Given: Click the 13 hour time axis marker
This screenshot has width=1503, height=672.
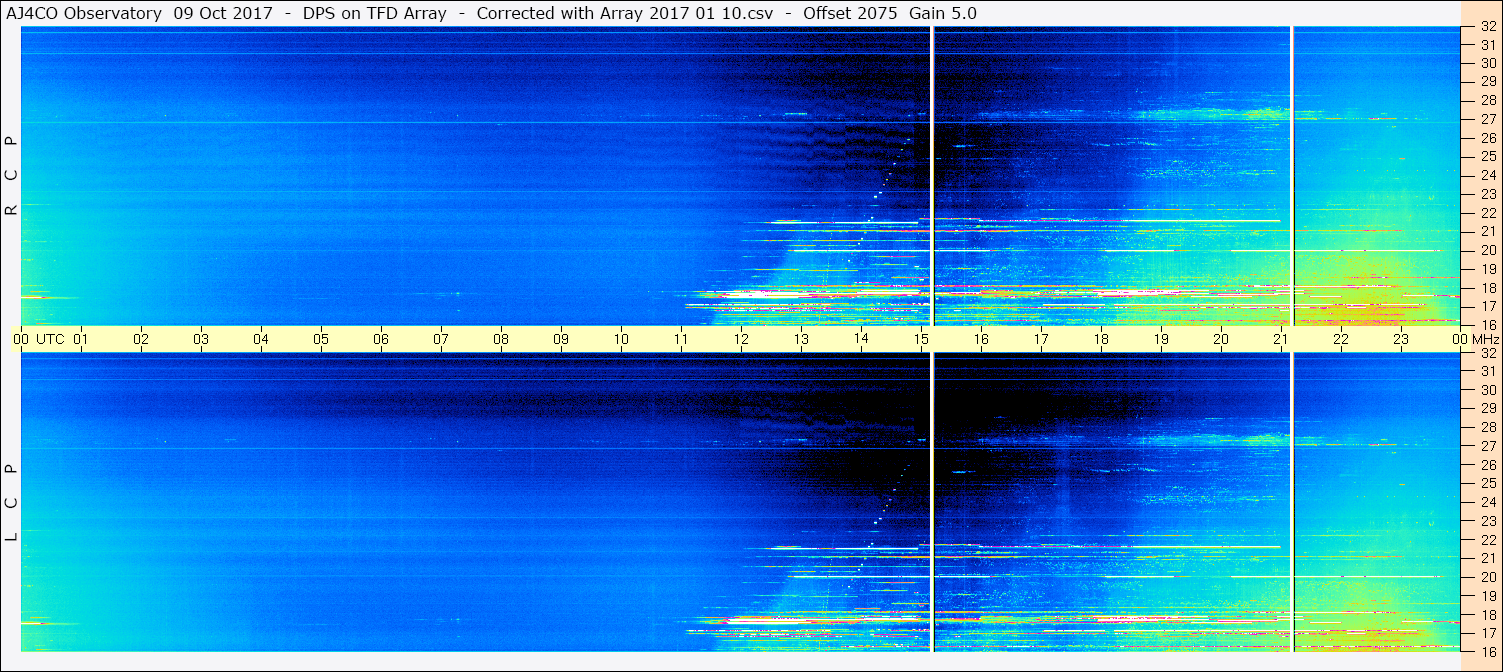Looking at the screenshot, I should pyautogui.click(x=801, y=340).
